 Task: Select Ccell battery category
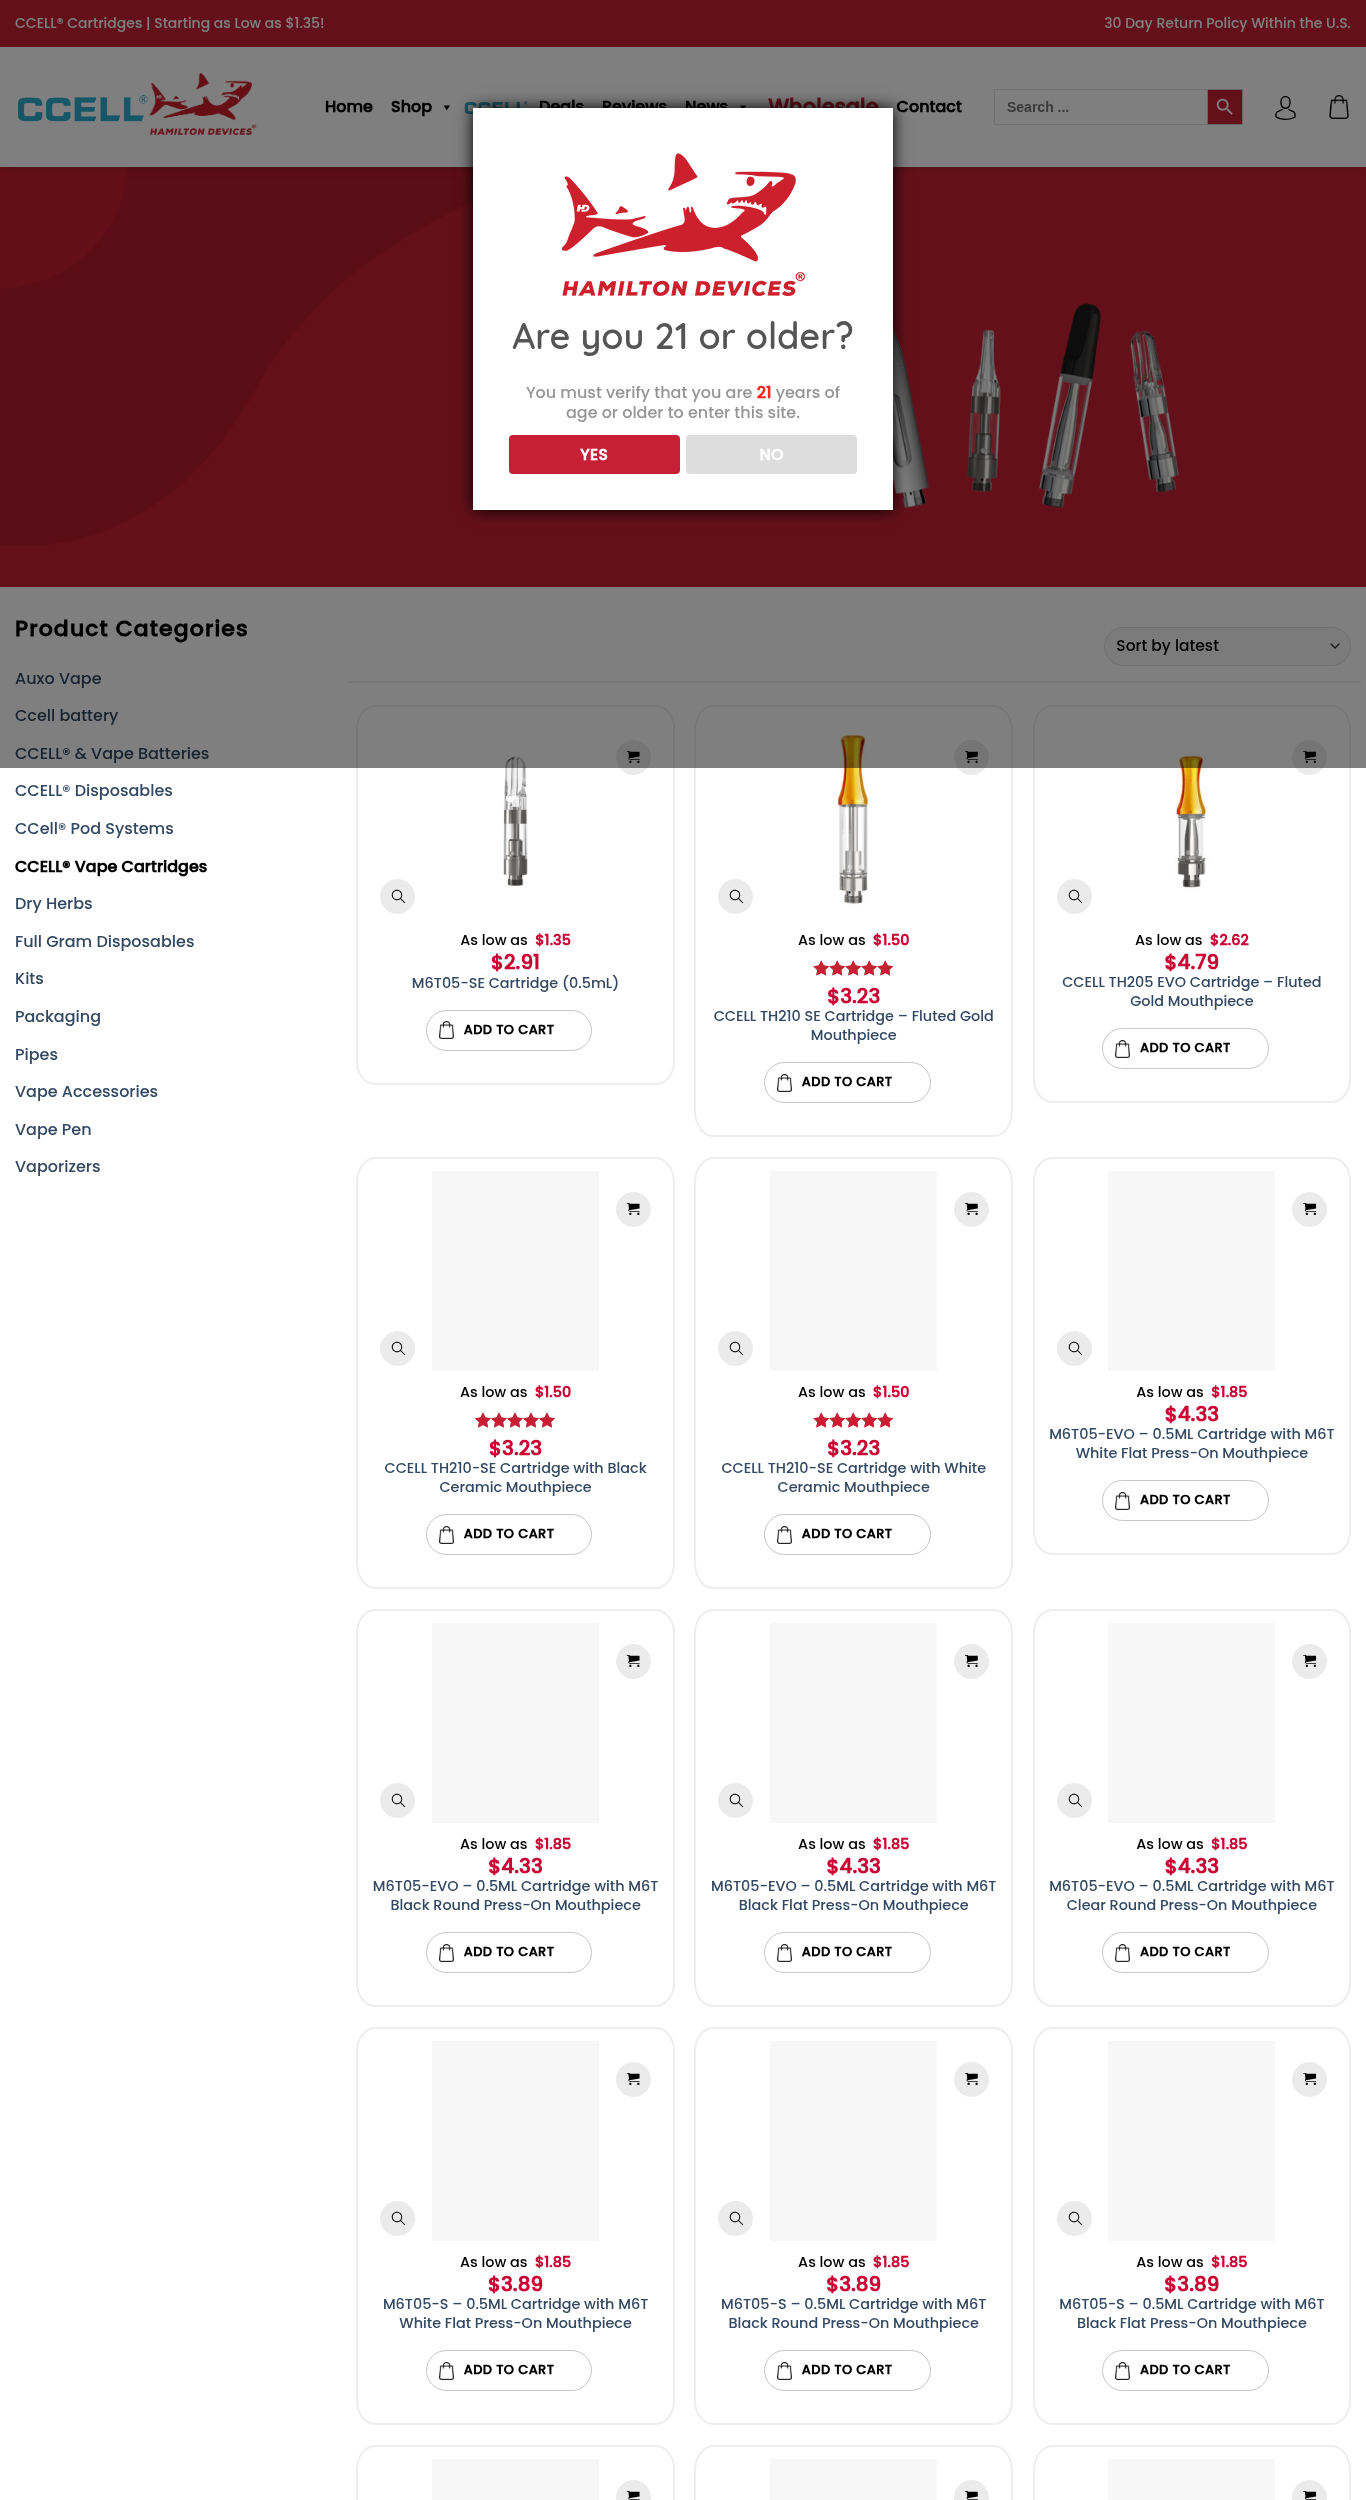point(66,715)
